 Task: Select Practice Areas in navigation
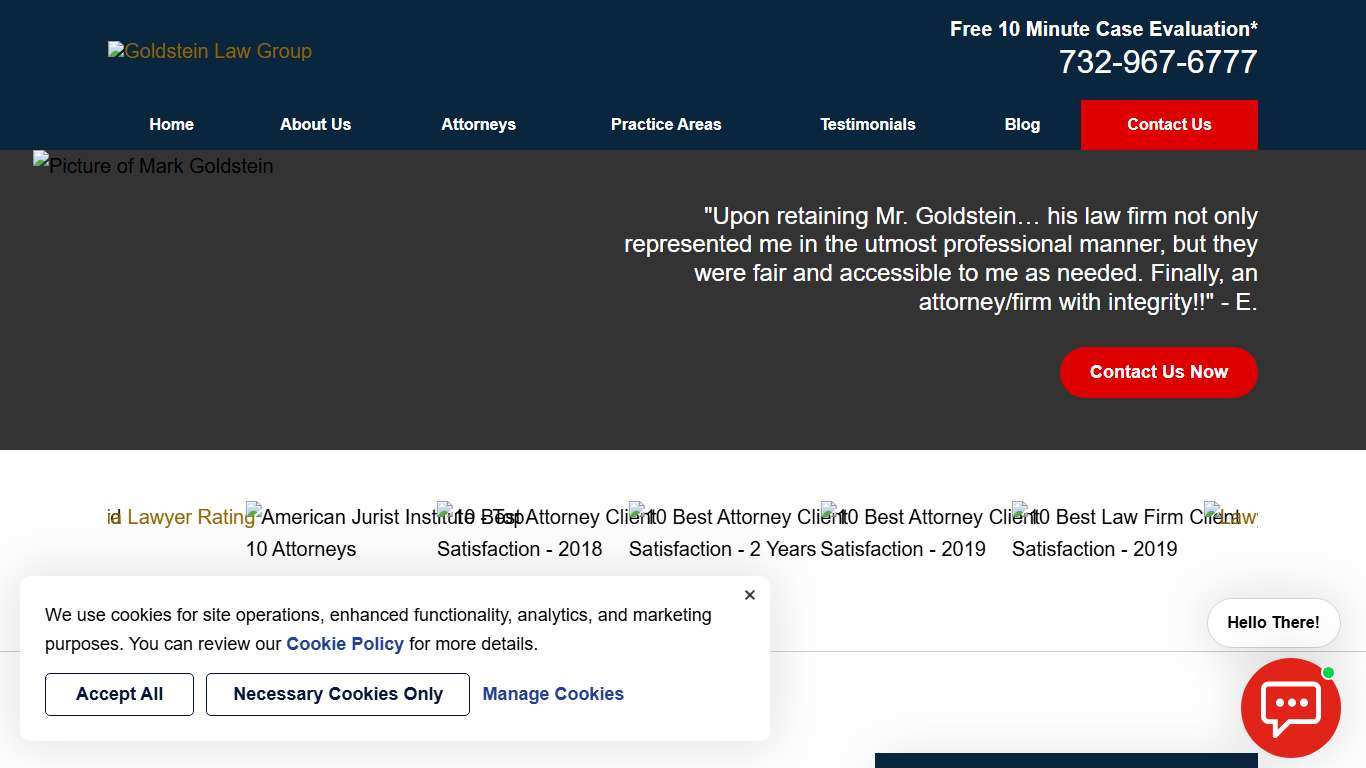coord(665,125)
